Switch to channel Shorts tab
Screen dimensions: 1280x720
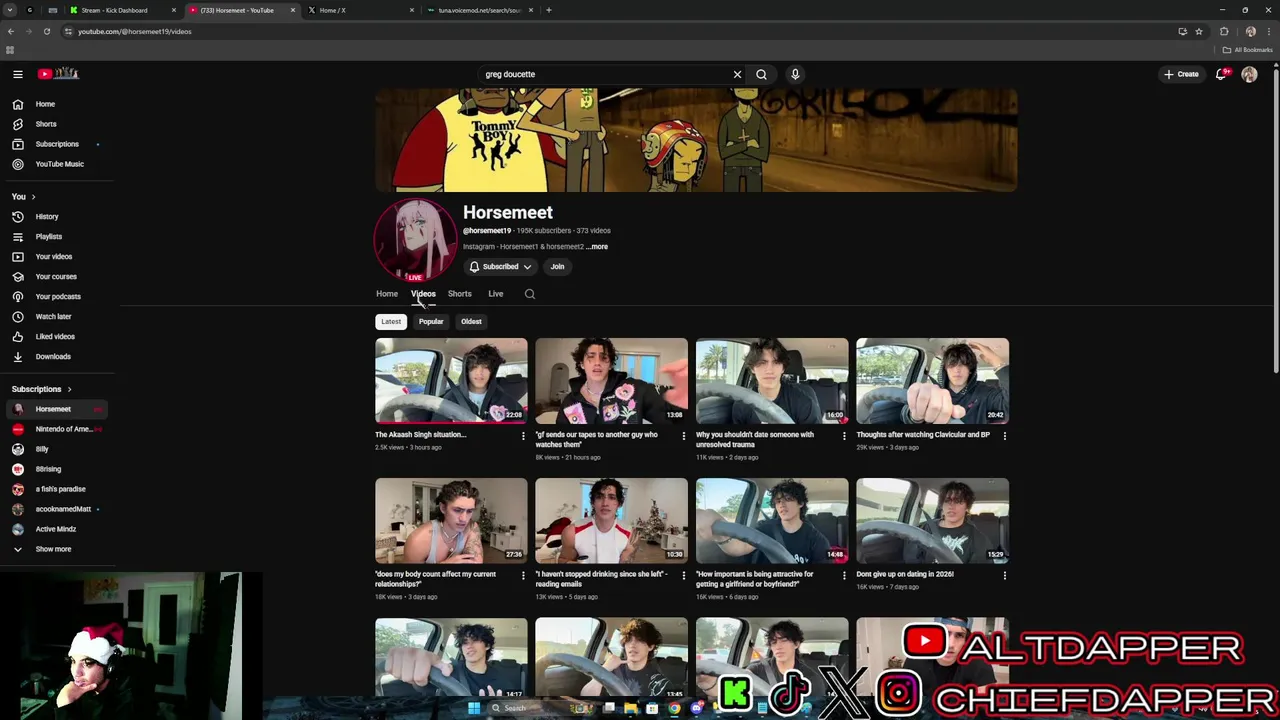click(459, 294)
